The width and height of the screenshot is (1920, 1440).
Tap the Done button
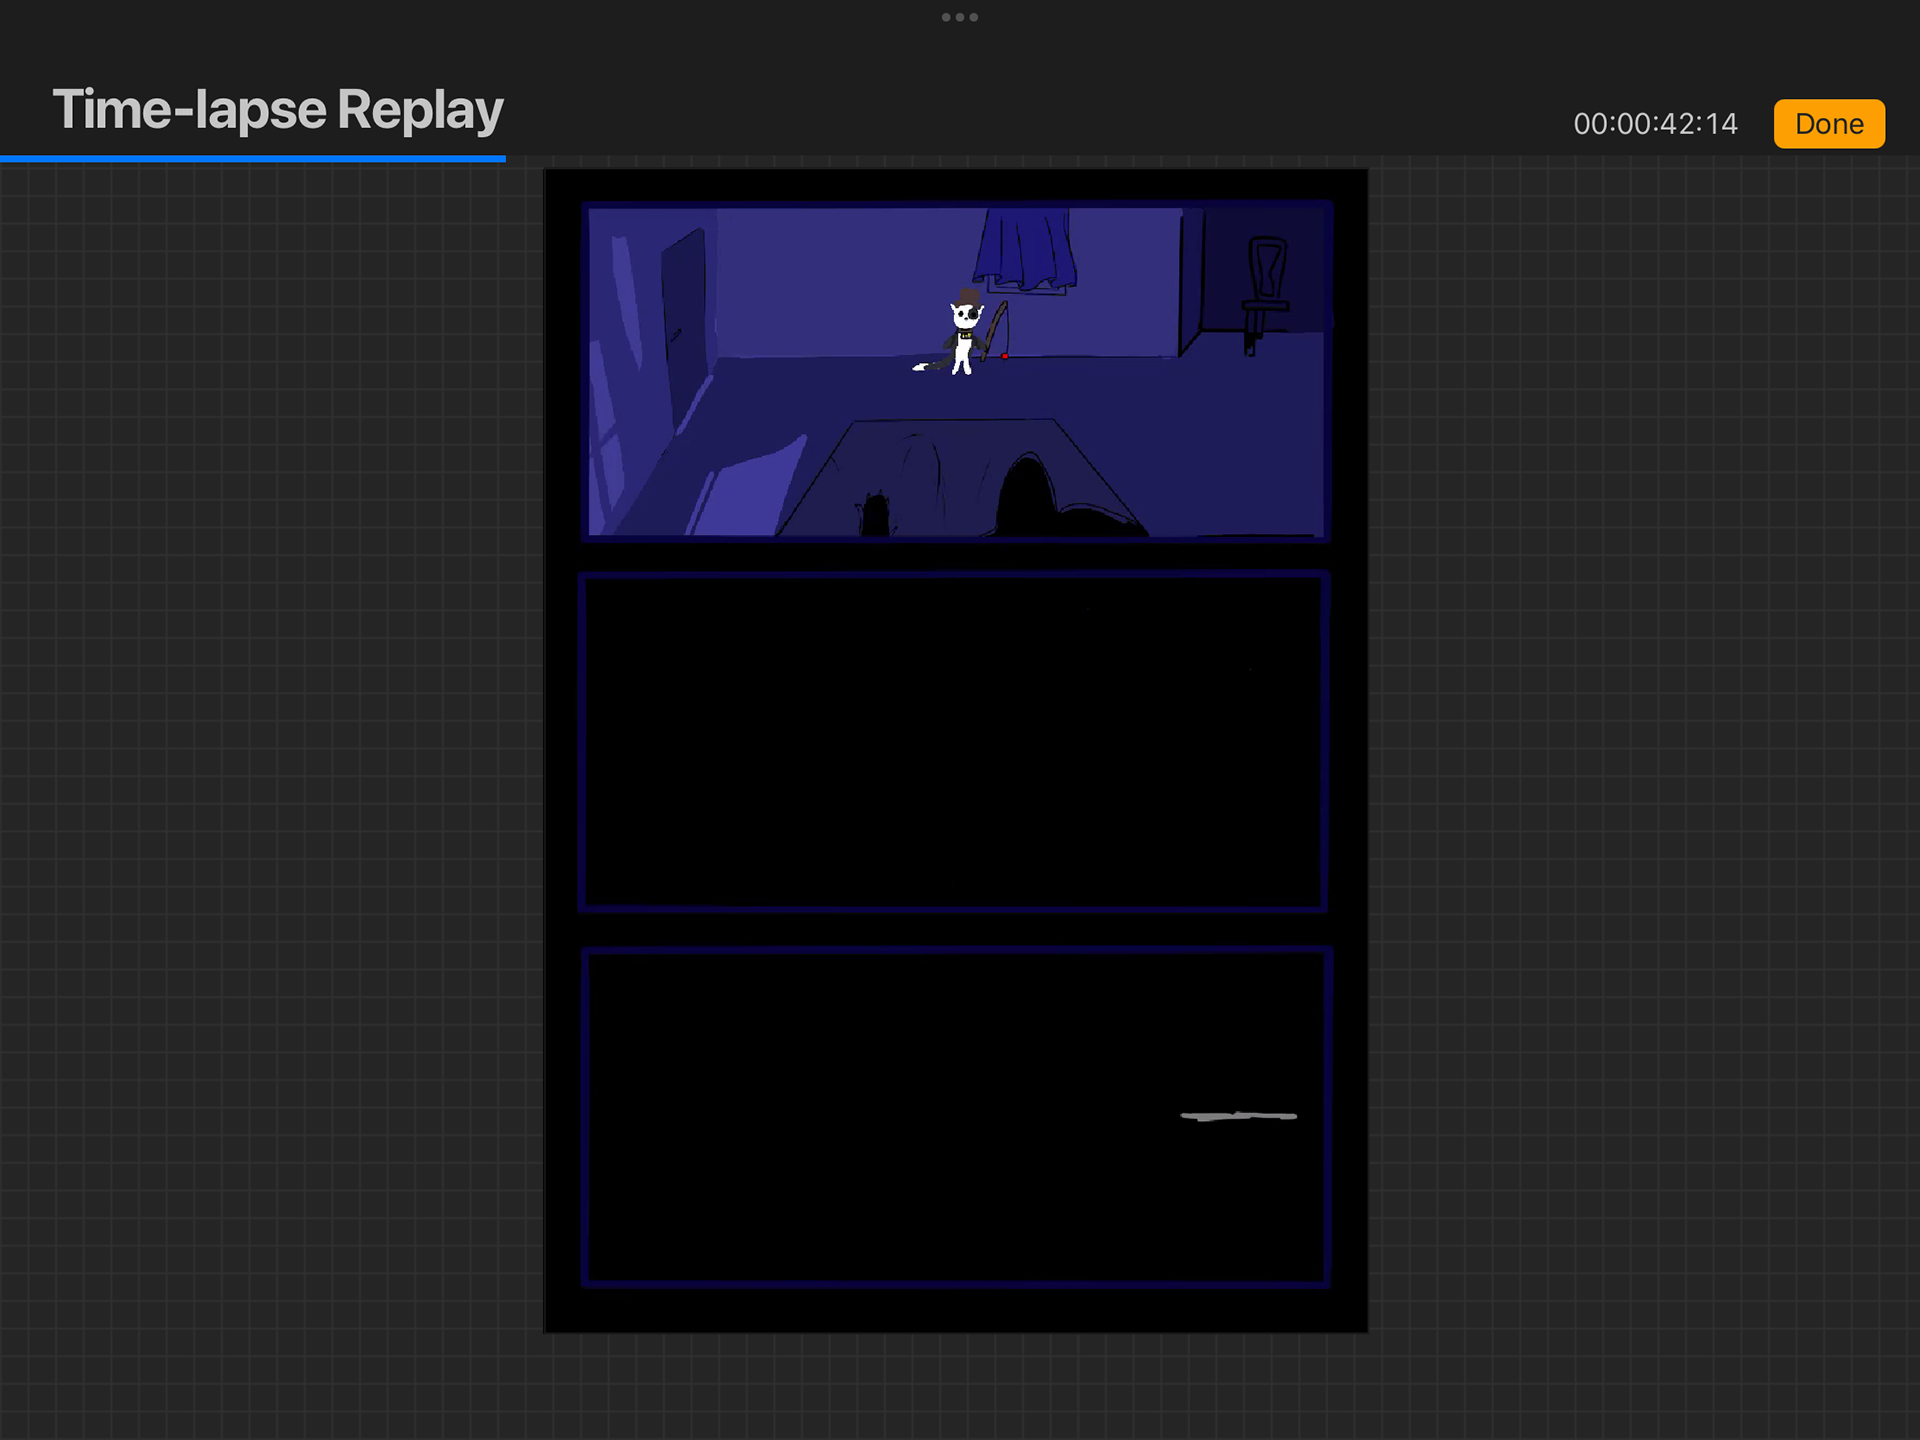click(x=1829, y=124)
